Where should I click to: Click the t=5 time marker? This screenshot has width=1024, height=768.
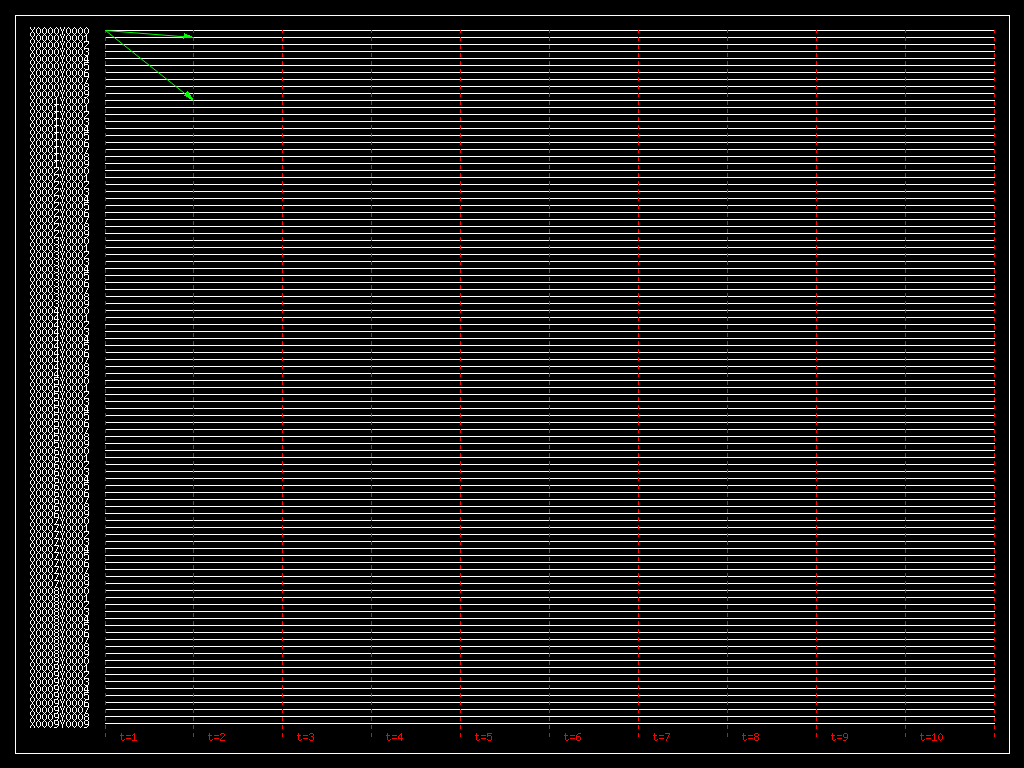click(484, 738)
